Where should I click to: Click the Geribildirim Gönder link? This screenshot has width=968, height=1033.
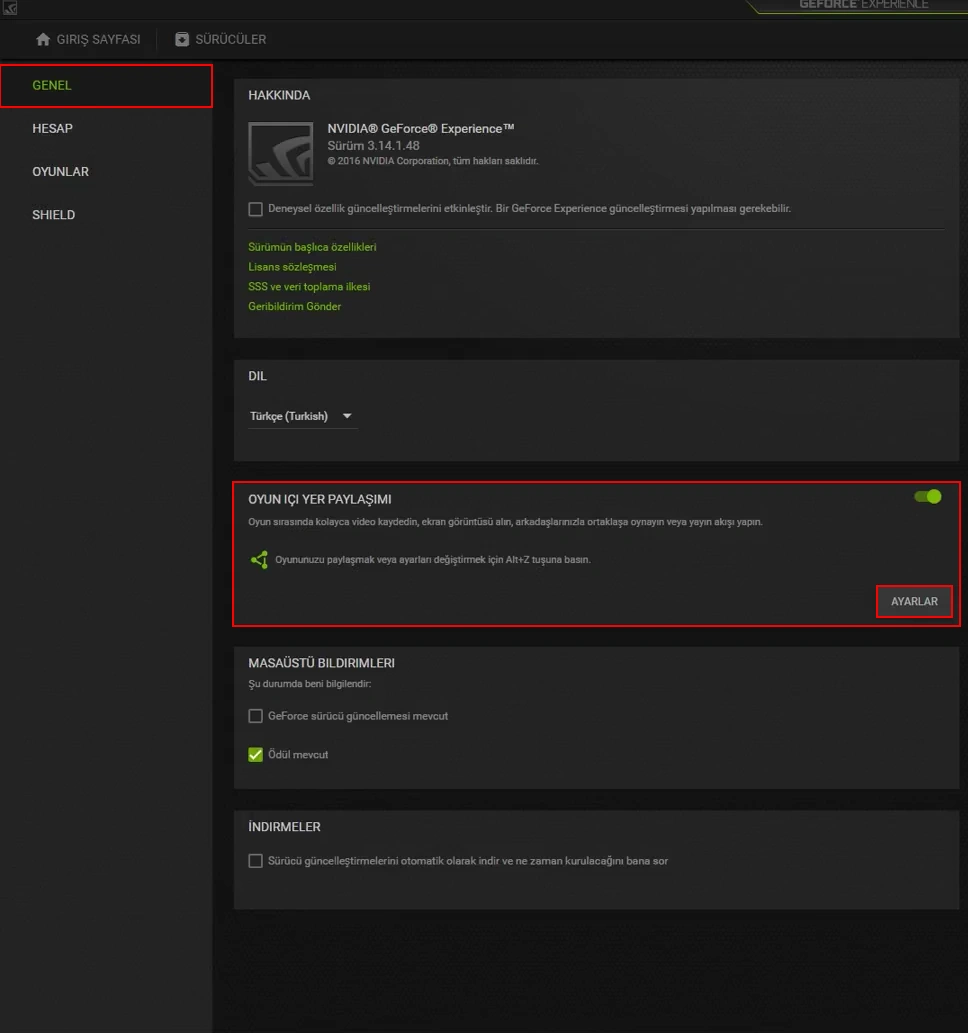pyautogui.click(x=295, y=306)
